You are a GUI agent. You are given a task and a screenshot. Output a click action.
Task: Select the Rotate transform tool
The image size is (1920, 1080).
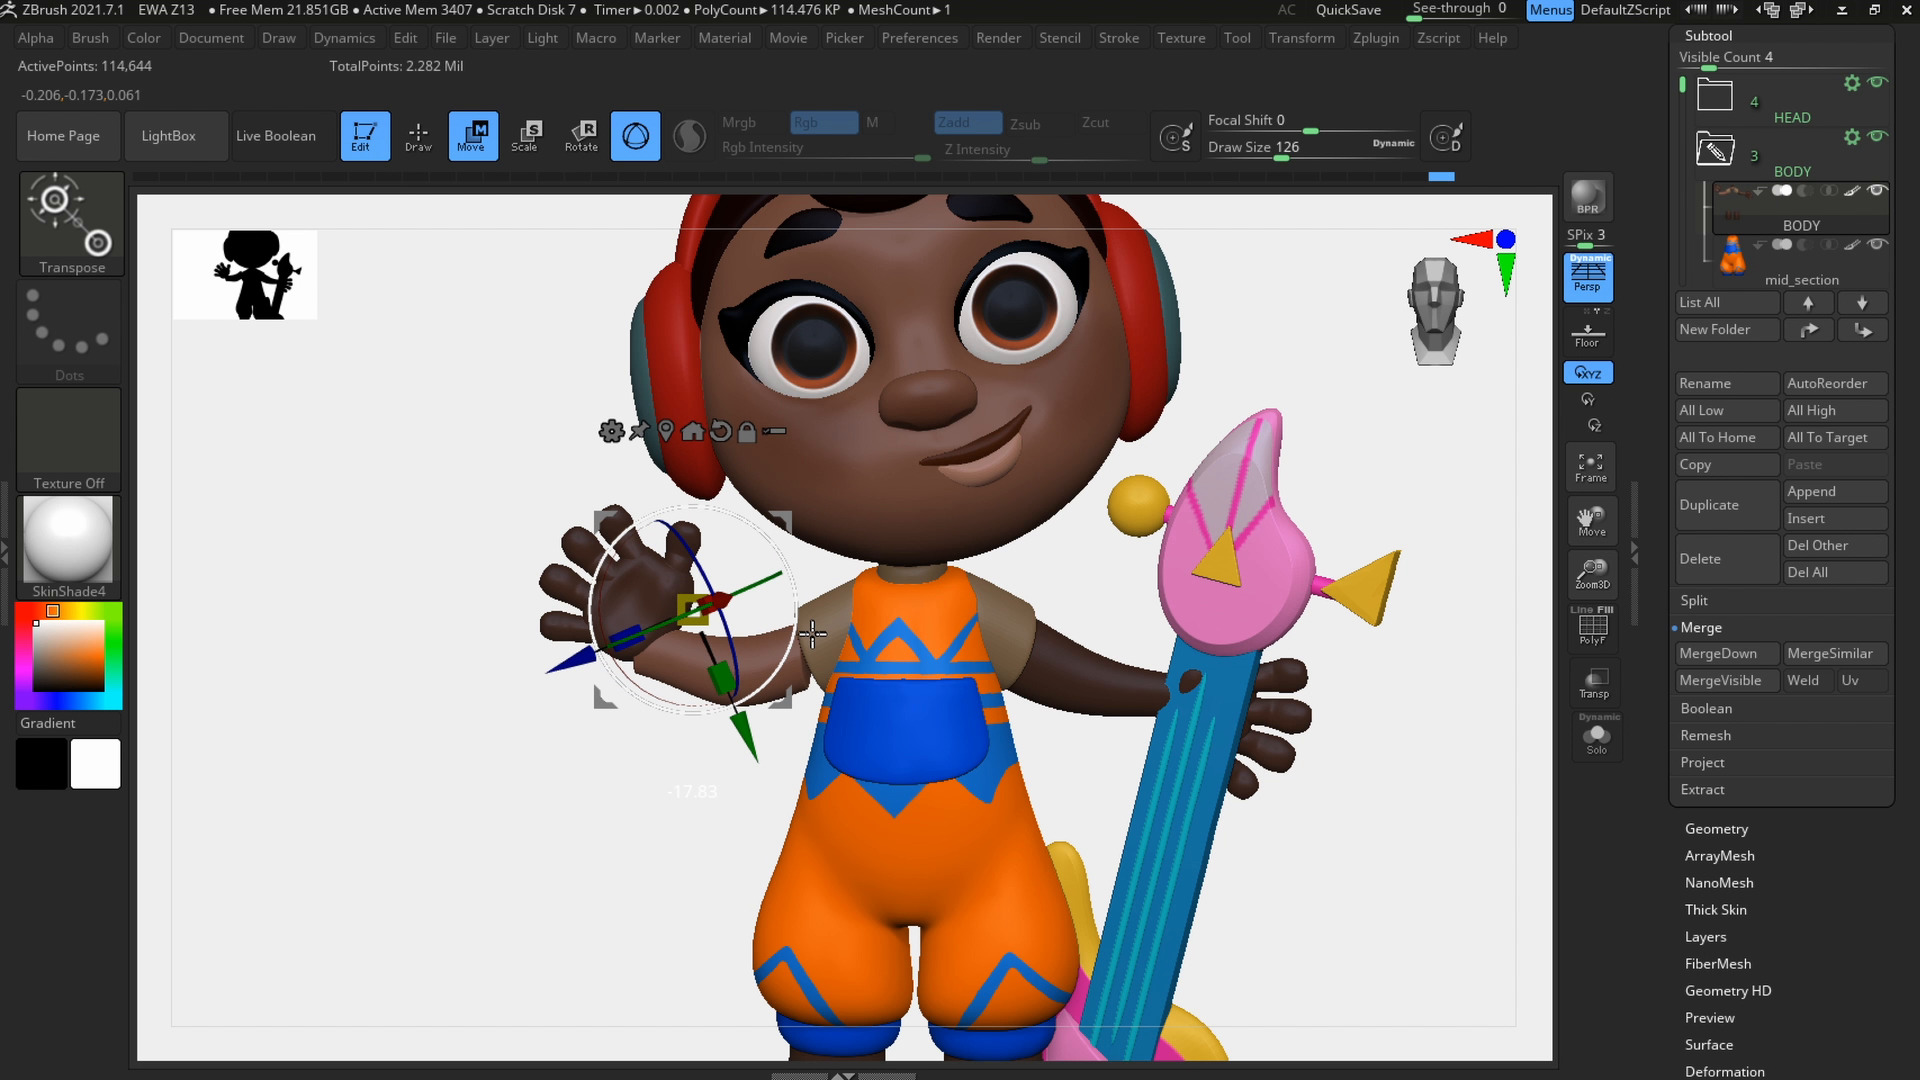581,136
